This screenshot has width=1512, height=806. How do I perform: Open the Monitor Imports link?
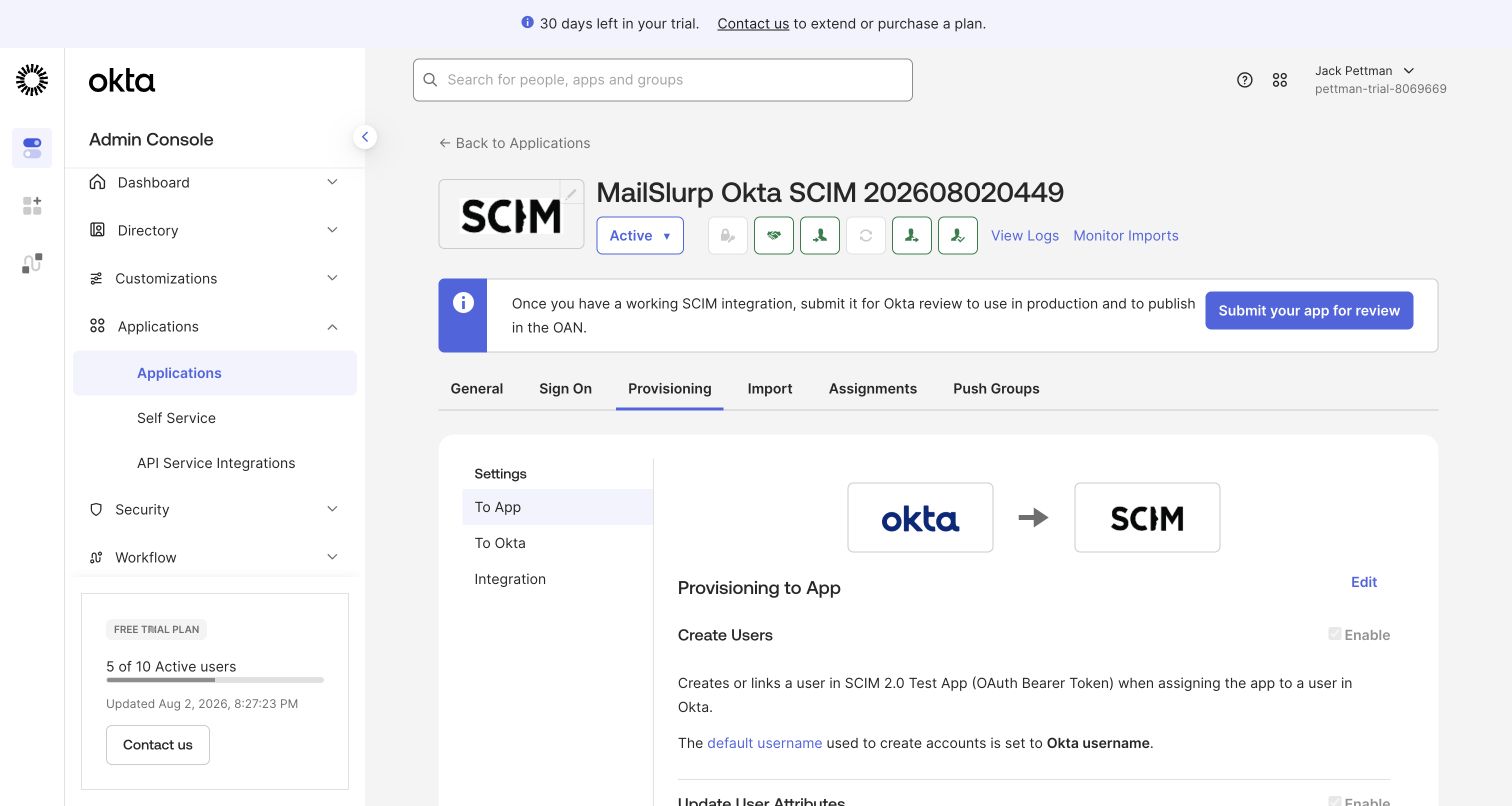click(x=1126, y=236)
